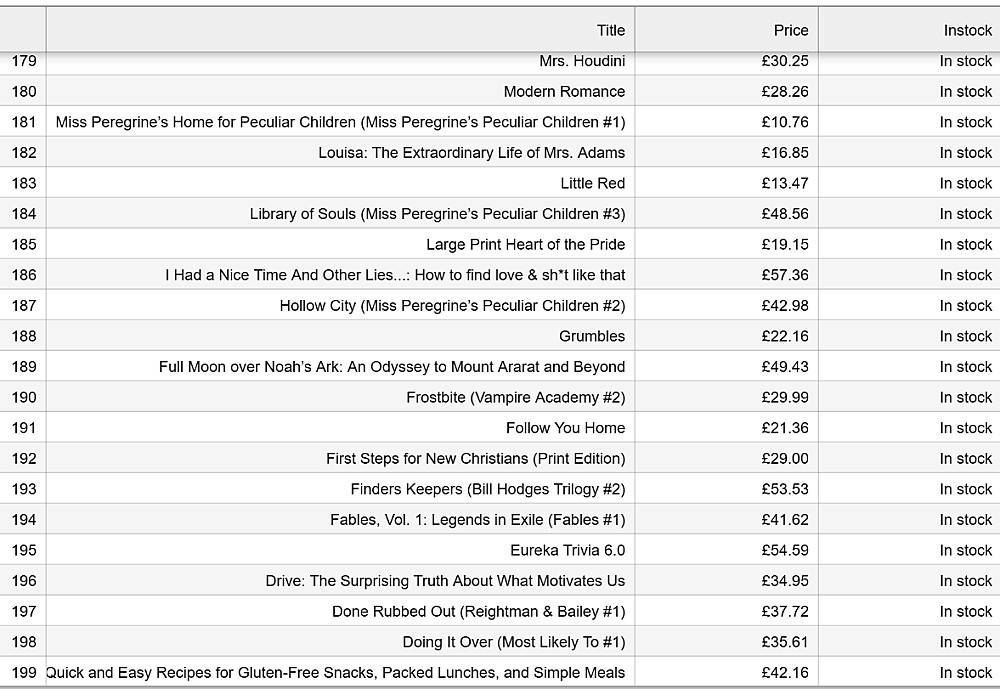Click the Instock column header
This screenshot has height=689, width=1000.
[x=967, y=30]
